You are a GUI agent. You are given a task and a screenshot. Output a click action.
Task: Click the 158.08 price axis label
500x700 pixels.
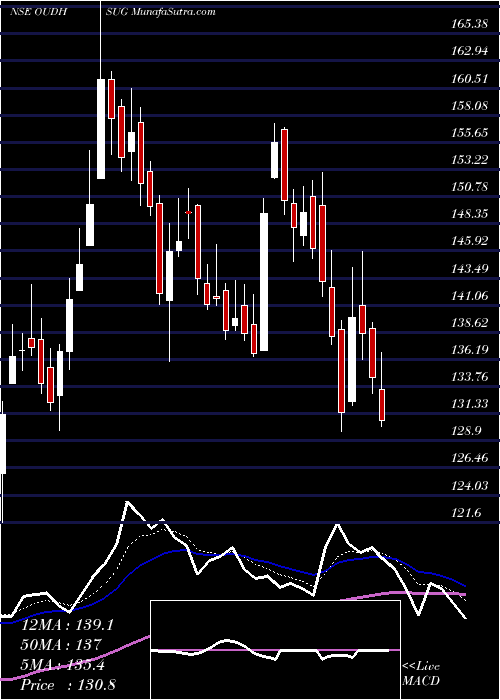point(469,106)
